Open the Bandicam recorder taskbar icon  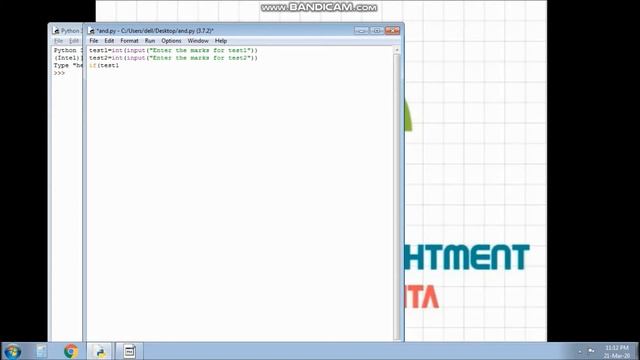coord(129,351)
